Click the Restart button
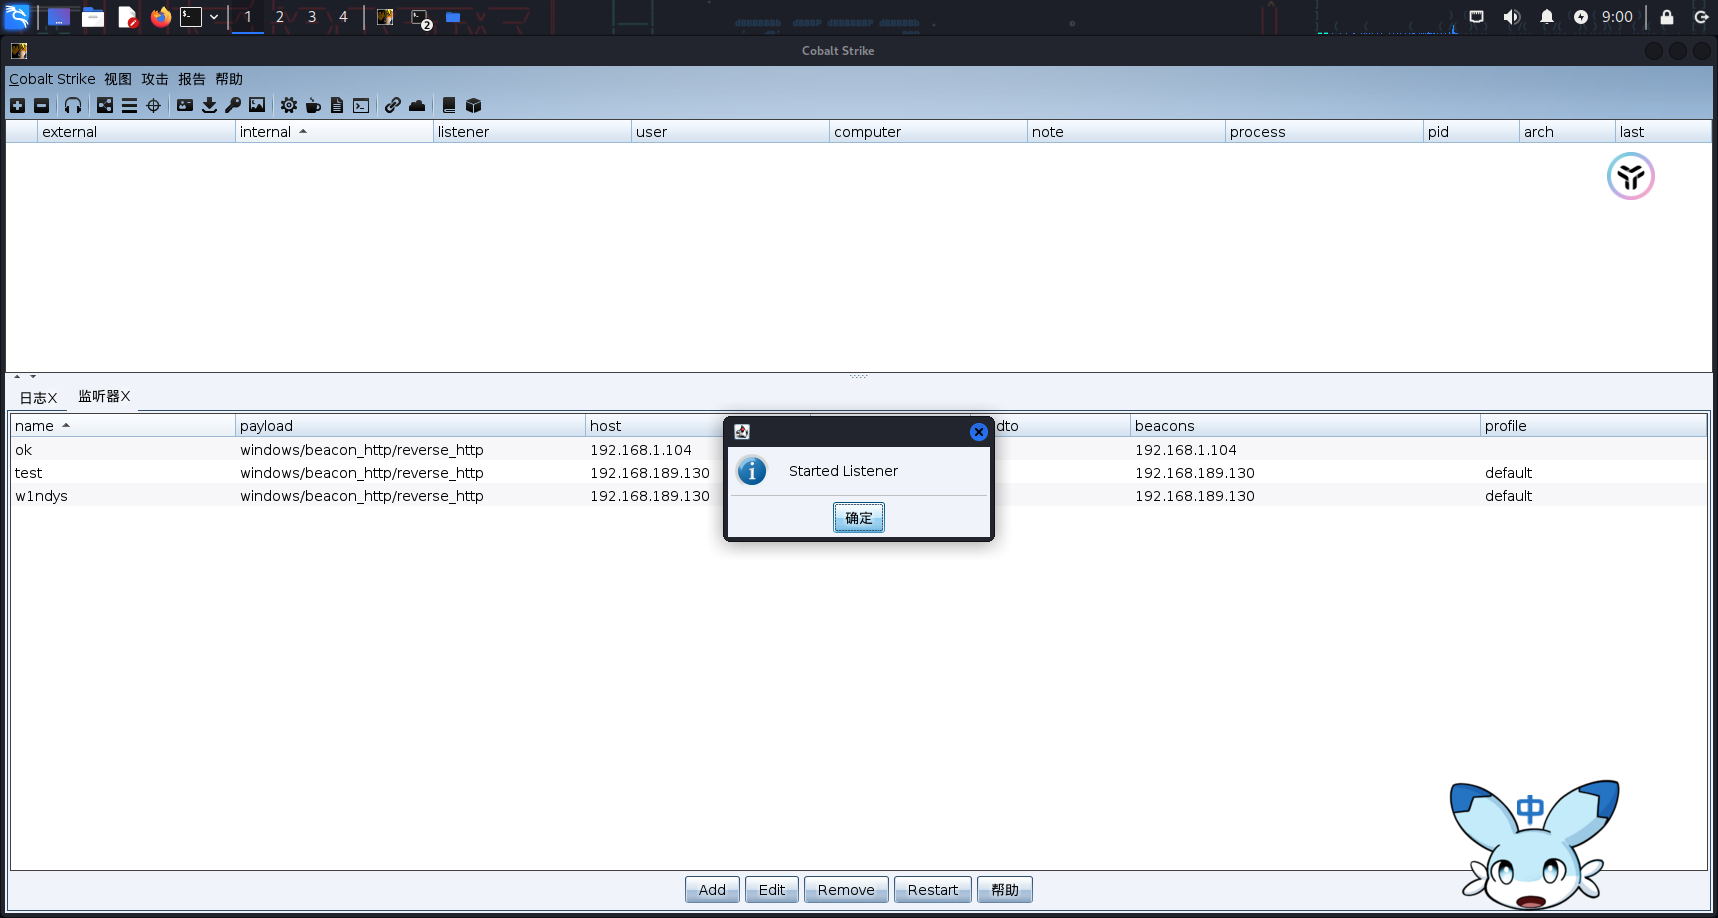1718x918 pixels. pyautogui.click(x=932, y=889)
